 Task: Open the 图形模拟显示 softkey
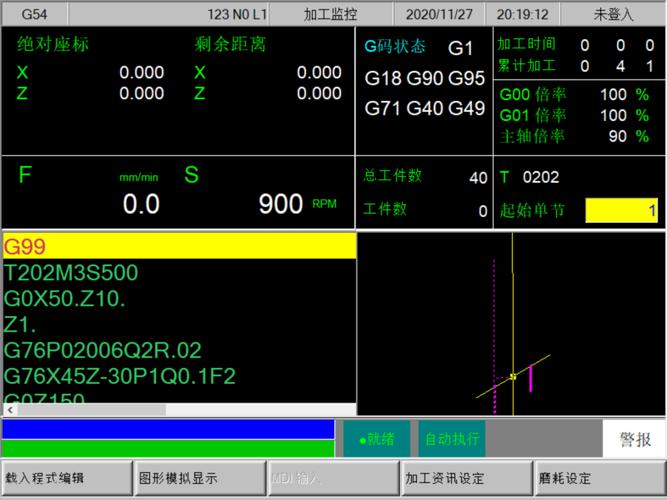click(x=199, y=478)
